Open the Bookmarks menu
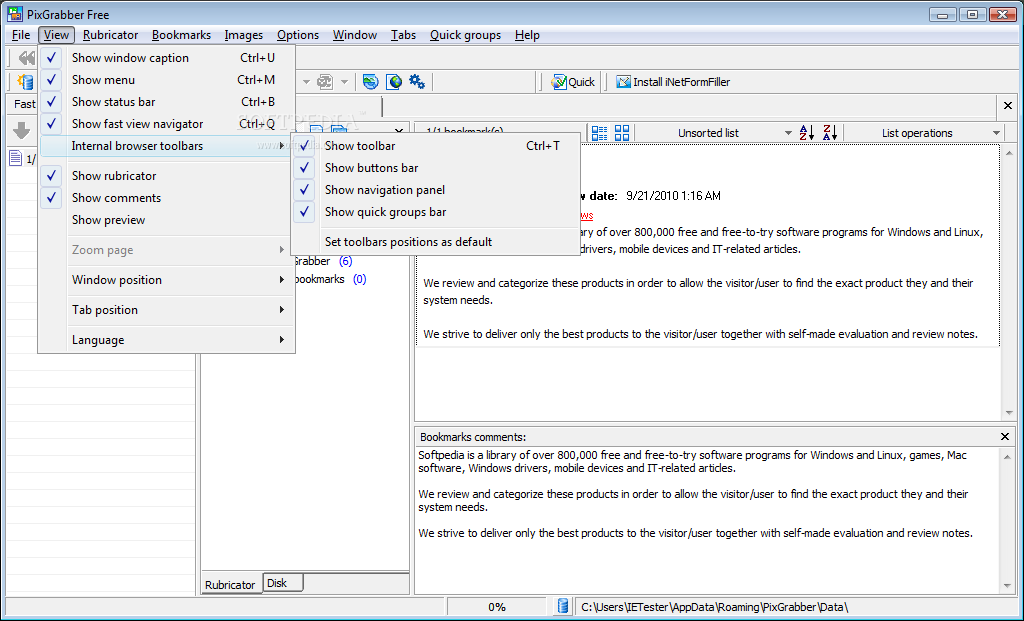 pyautogui.click(x=182, y=35)
